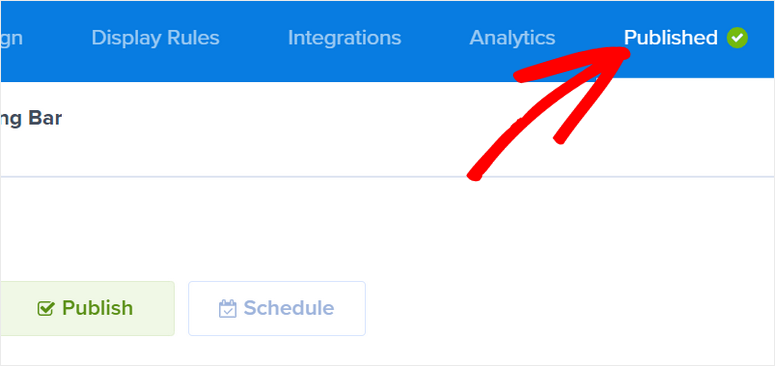
Task: Open the partially visible Design tab
Action: (11, 38)
